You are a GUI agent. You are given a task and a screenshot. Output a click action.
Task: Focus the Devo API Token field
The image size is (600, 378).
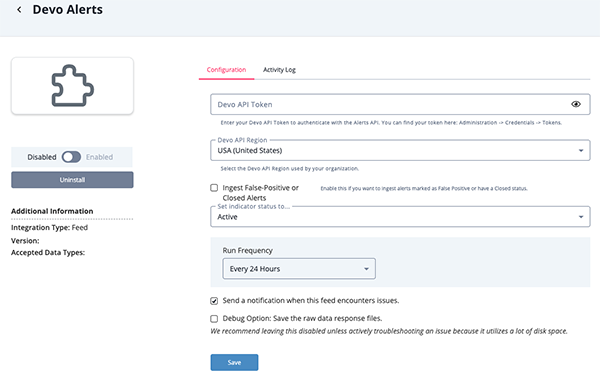click(x=400, y=104)
